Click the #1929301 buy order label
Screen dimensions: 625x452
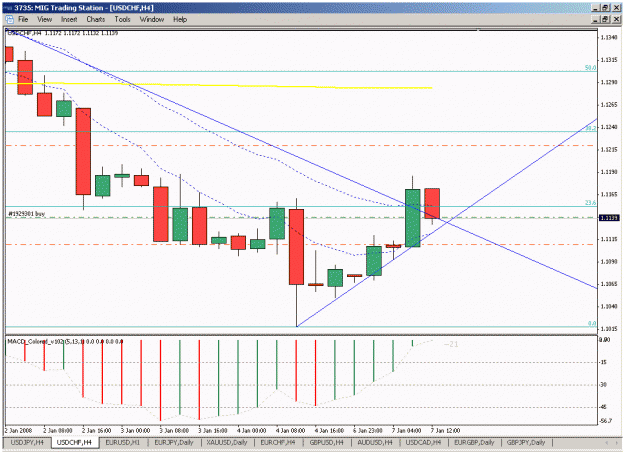coord(26,214)
